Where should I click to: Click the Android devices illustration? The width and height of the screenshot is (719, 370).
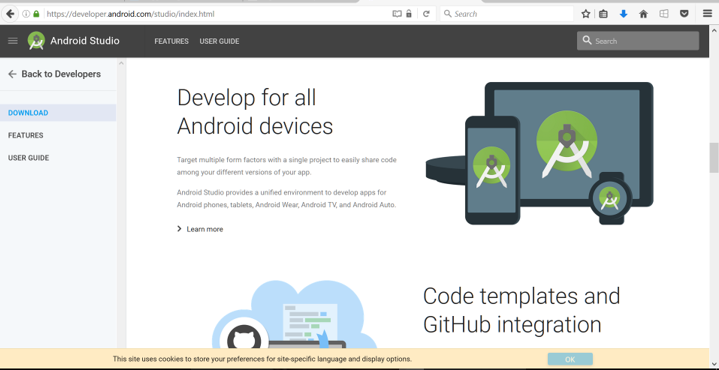click(x=540, y=154)
